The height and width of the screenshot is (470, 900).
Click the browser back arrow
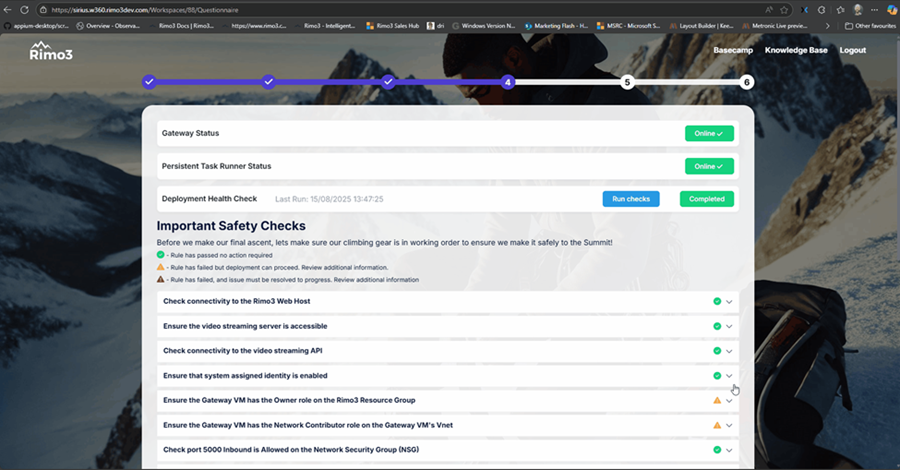9,9
